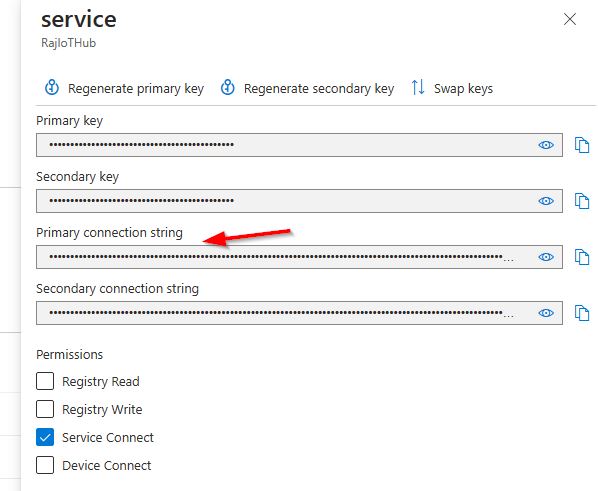Uncheck the Service Connect permission
Image resolution: width=598 pixels, height=491 pixels.
pos(45,437)
